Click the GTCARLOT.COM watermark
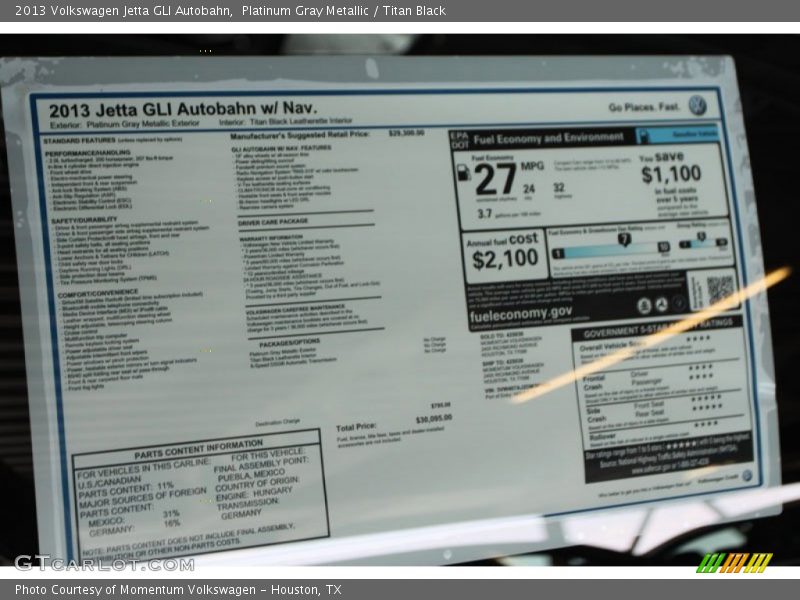800x600 pixels. pyautogui.click(x=104, y=563)
